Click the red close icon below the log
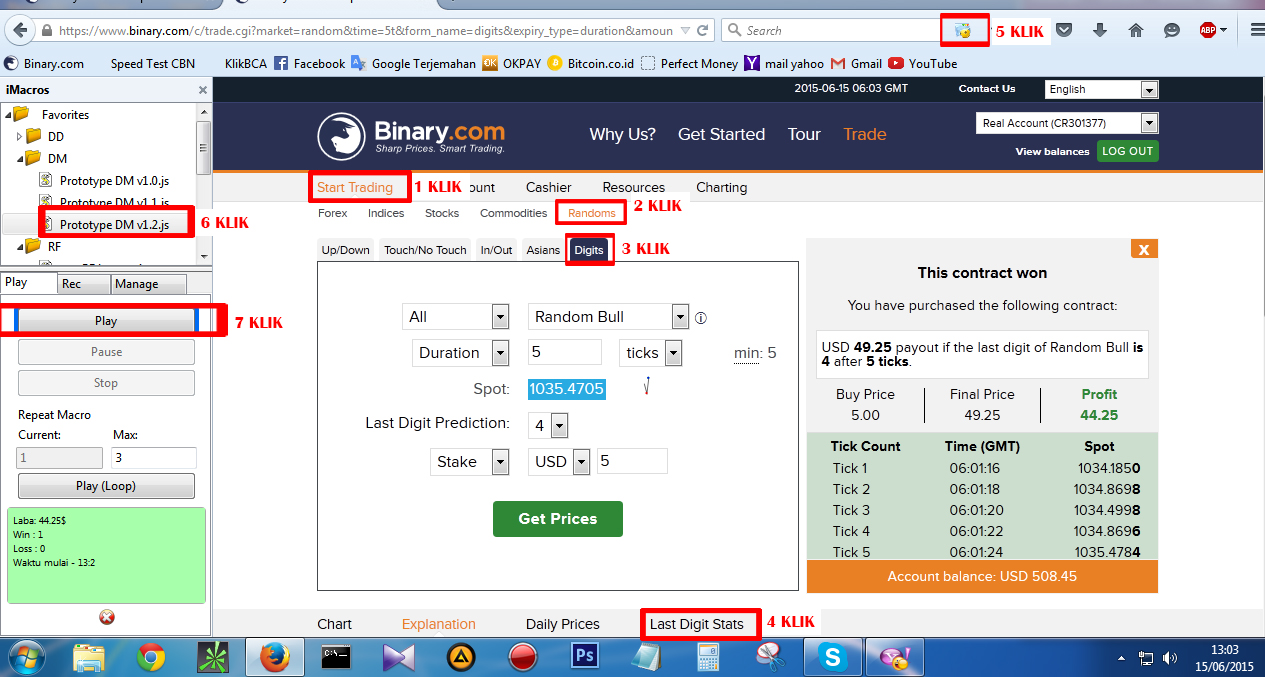The width and height of the screenshot is (1265, 677). [107, 617]
